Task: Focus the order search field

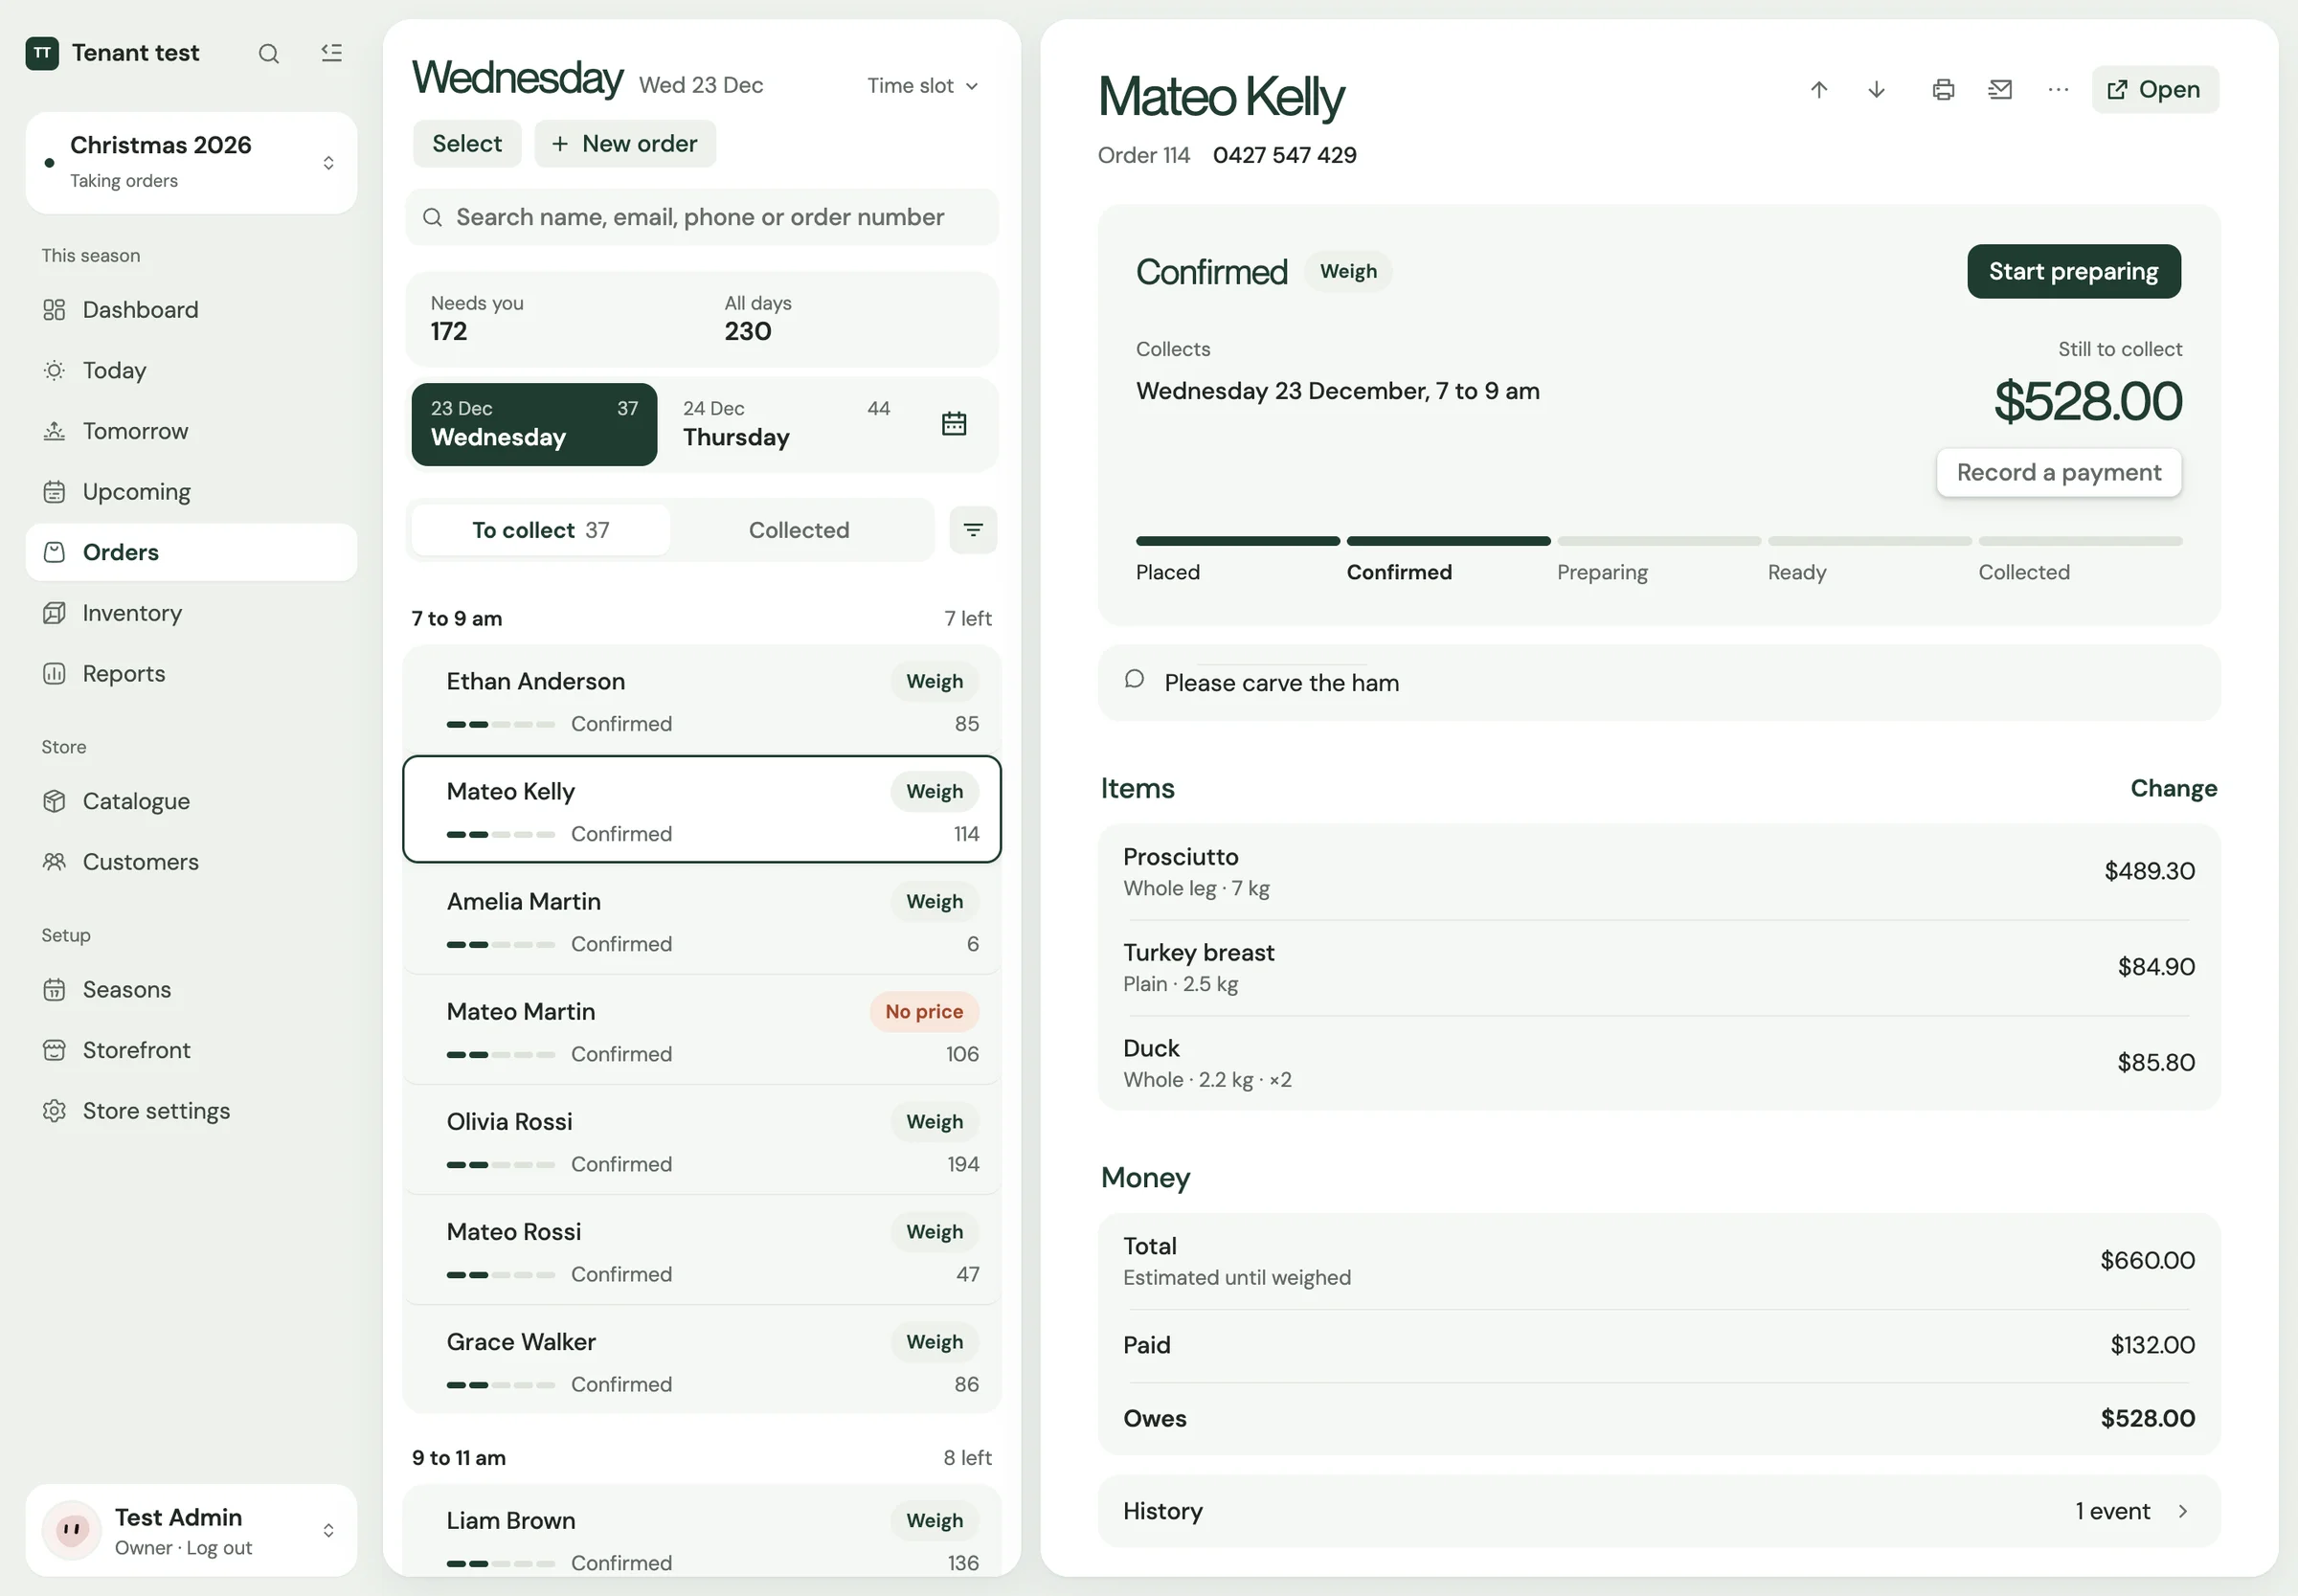Action: pyautogui.click(x=701, y=217)
